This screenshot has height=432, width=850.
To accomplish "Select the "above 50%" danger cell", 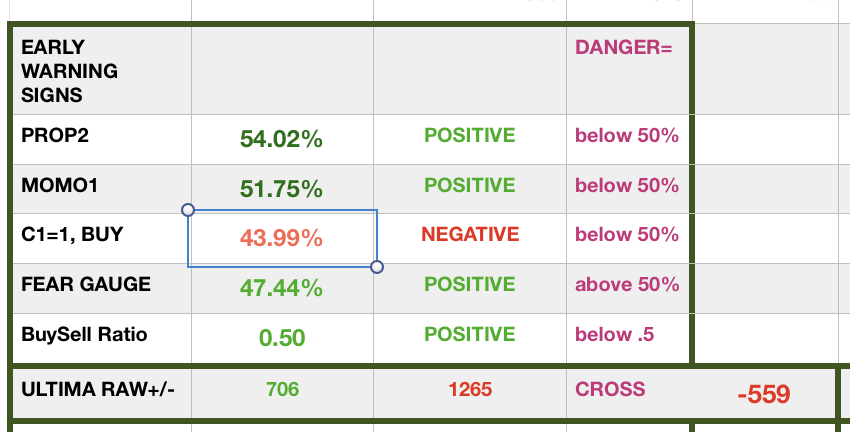I will (x=627, y=284).
